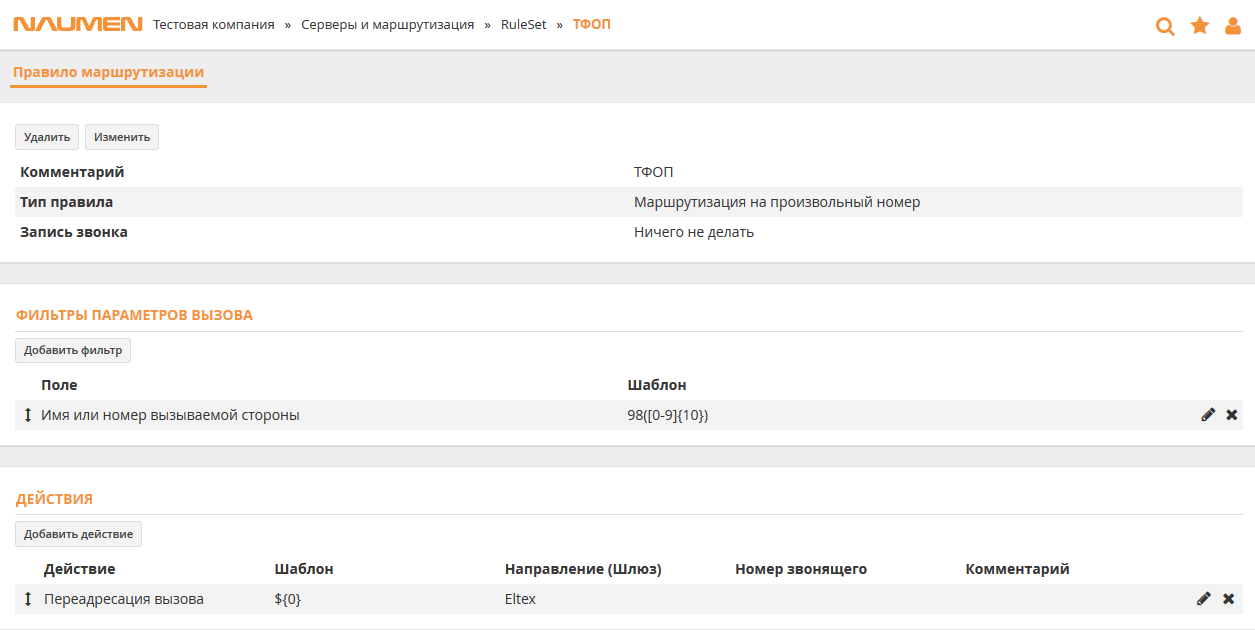Image resolution: width=1255 pixels, height=630 pixels.
Task: Click the search magnifier icon
Action: click(x=1165, y=26)
